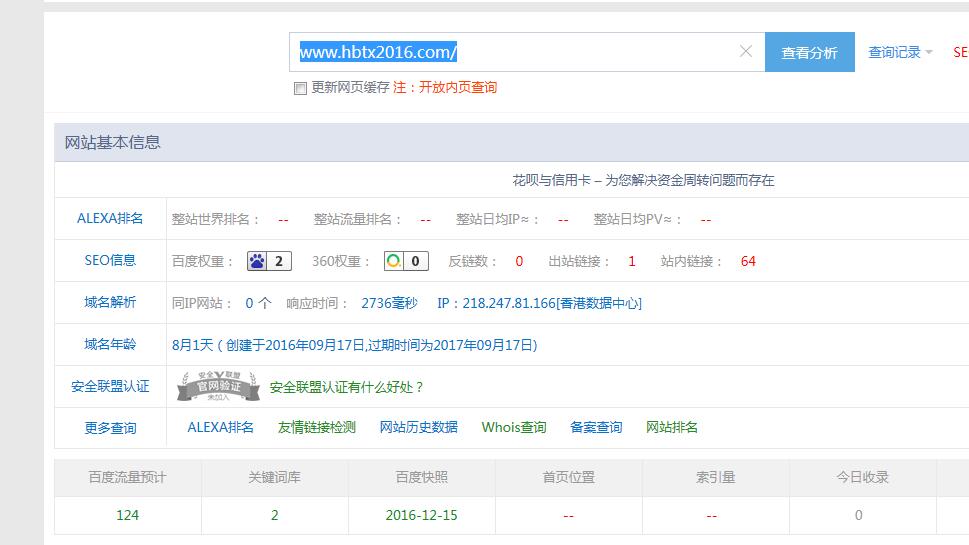Click the domain age 8月1天 text
Image resolution: width=969 pixels, height=545 pixels.
coord(192,345)
